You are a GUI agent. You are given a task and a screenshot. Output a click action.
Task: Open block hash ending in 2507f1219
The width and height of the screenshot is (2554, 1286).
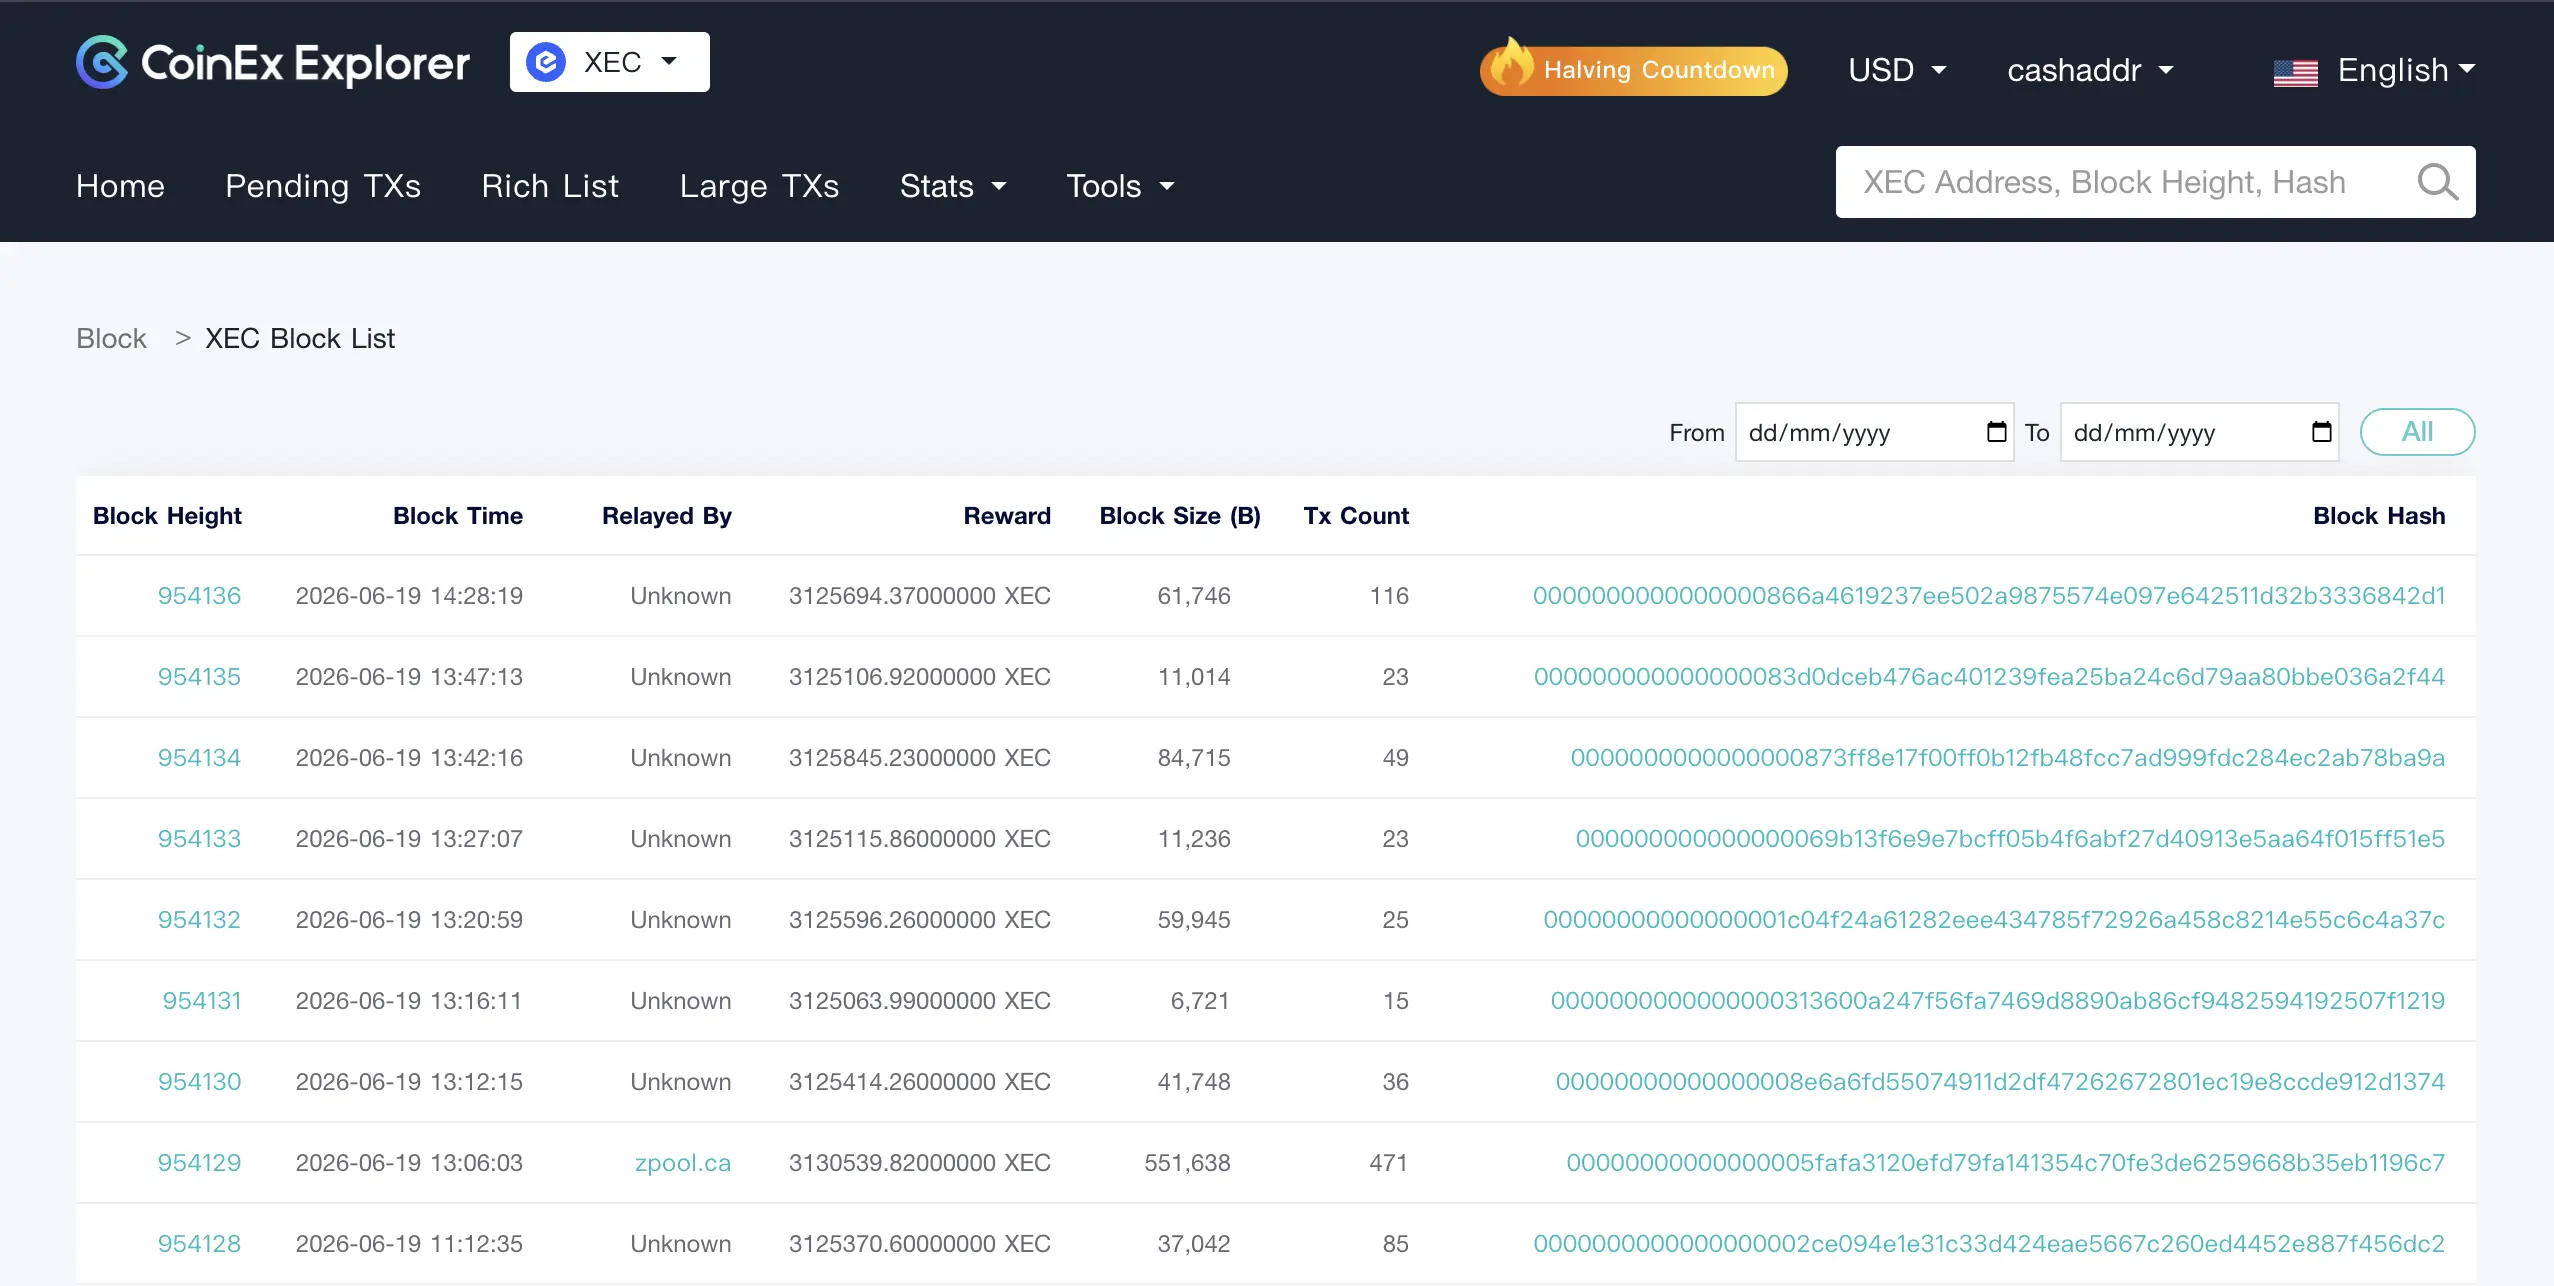1998,1001
